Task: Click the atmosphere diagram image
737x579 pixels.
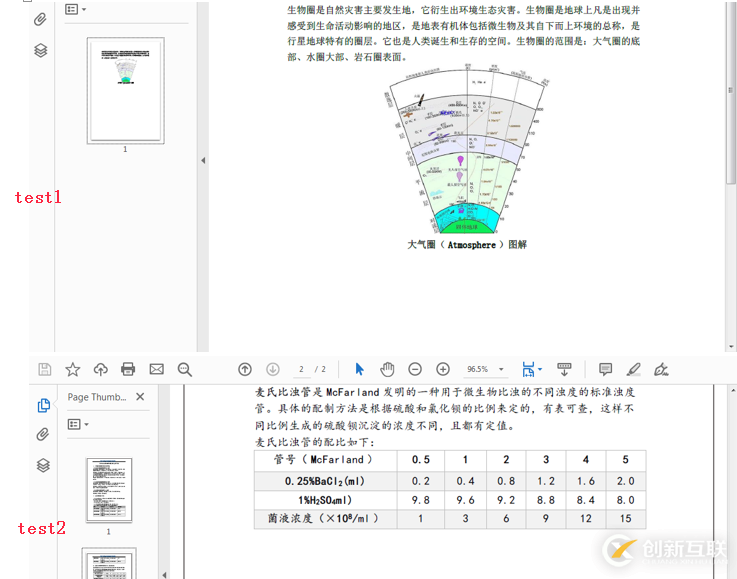Action: 467,149
